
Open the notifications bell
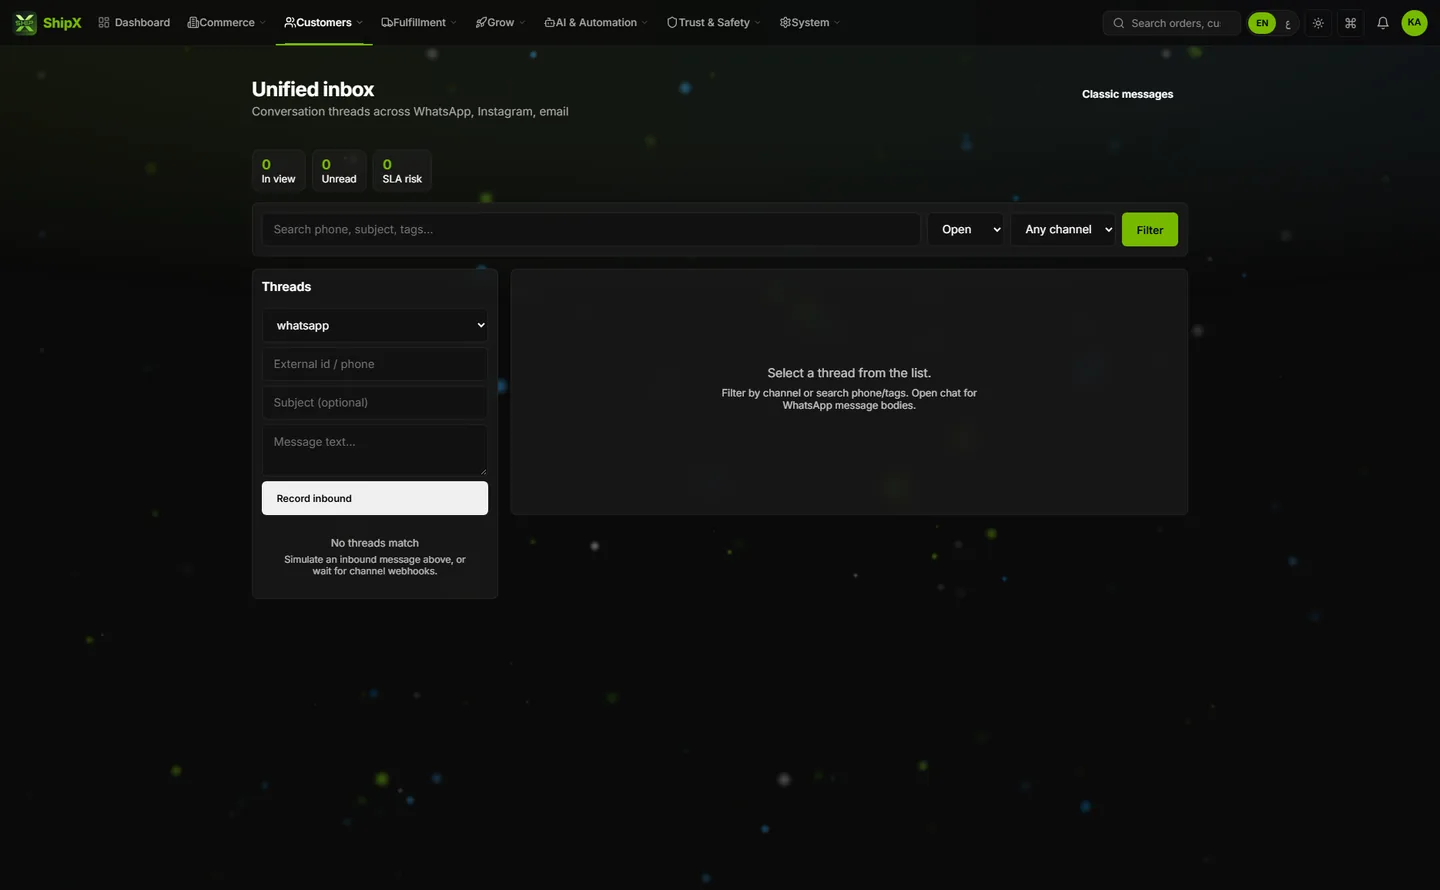pyautogui.click(x=1383, y=23)
